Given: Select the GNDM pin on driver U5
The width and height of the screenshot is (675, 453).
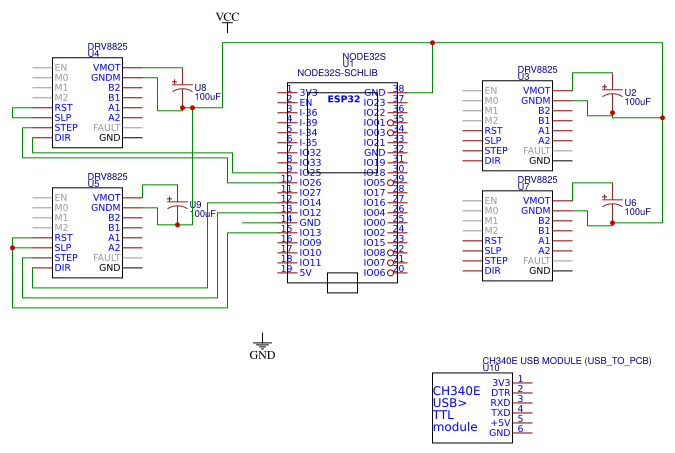Looking at the screenshot, I should click(x=105, y=208).
